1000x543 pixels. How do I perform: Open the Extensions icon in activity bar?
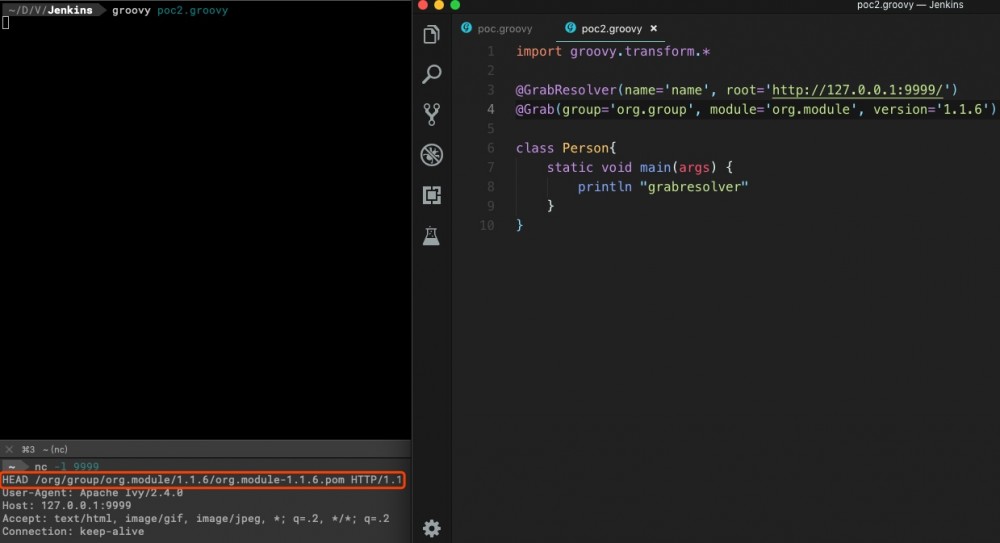click(x=432, y=195)
